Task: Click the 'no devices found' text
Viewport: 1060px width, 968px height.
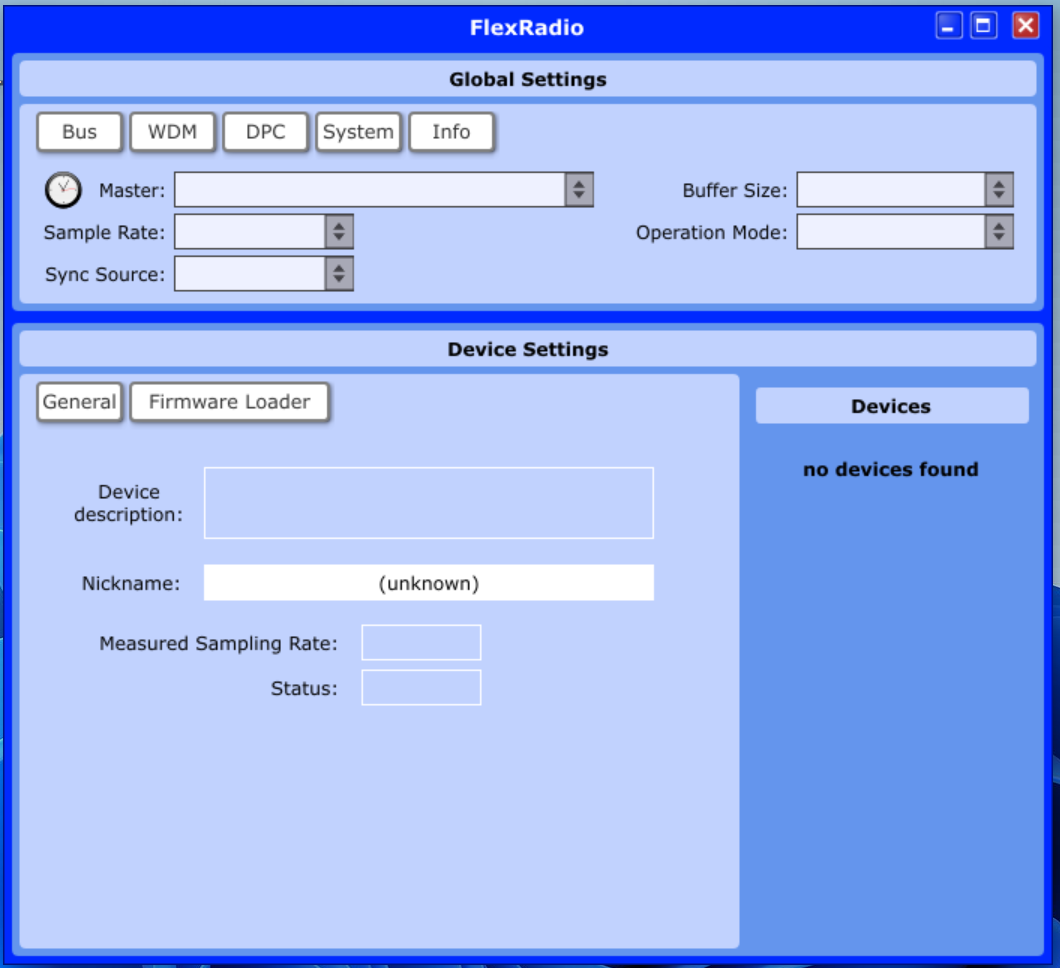Action: (891, 469)
